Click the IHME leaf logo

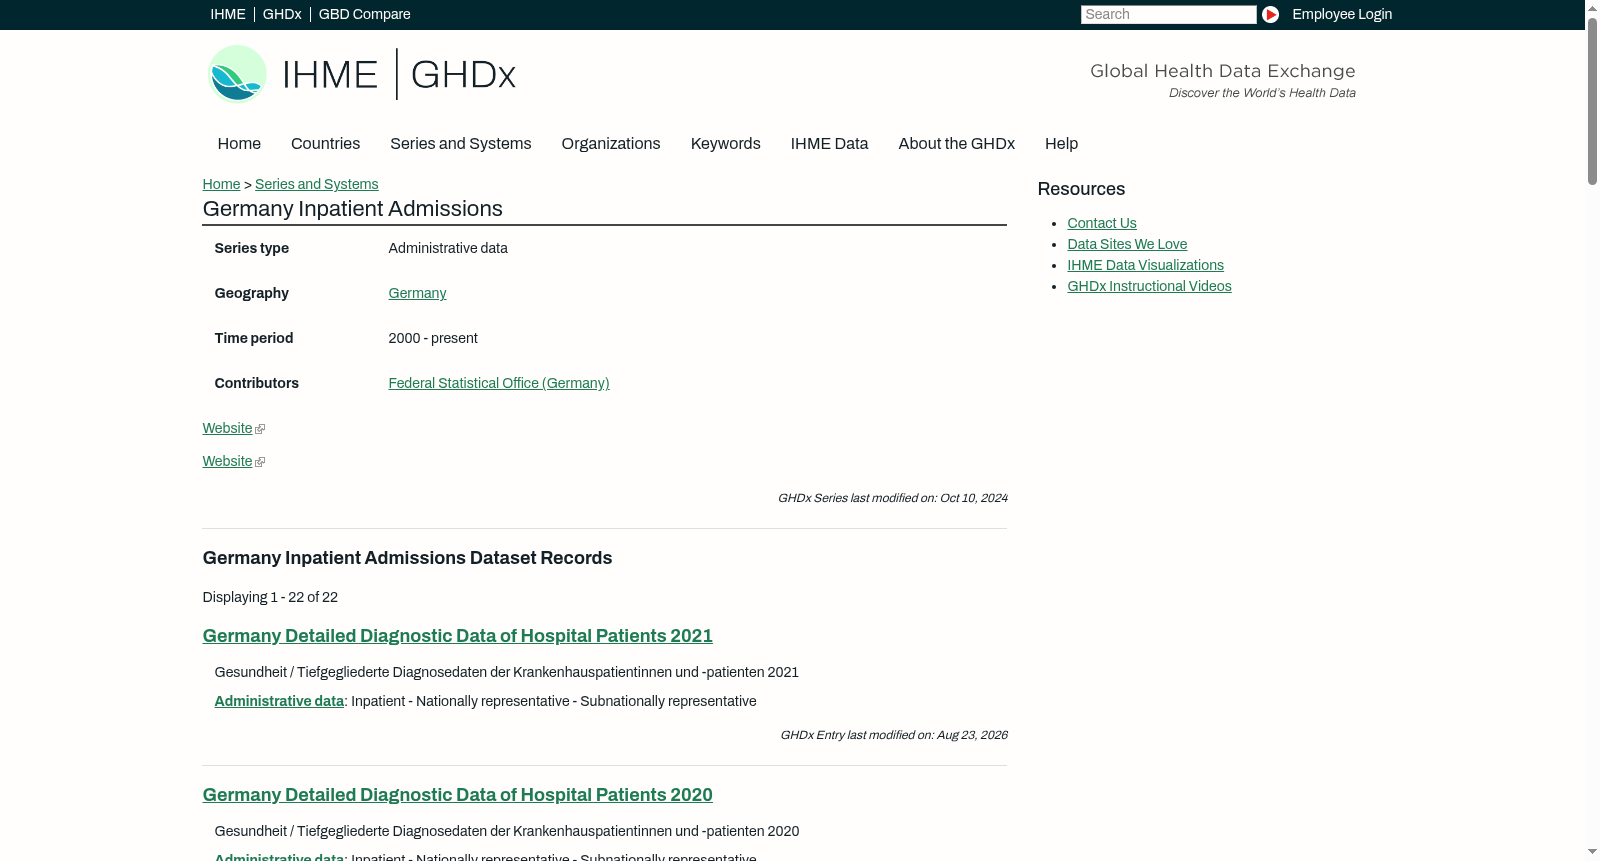[x=237, y=74]
